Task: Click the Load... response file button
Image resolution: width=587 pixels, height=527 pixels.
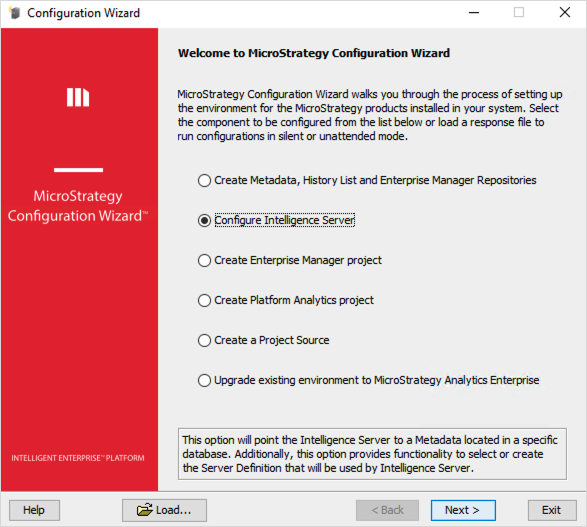Action: click(164, 510)
